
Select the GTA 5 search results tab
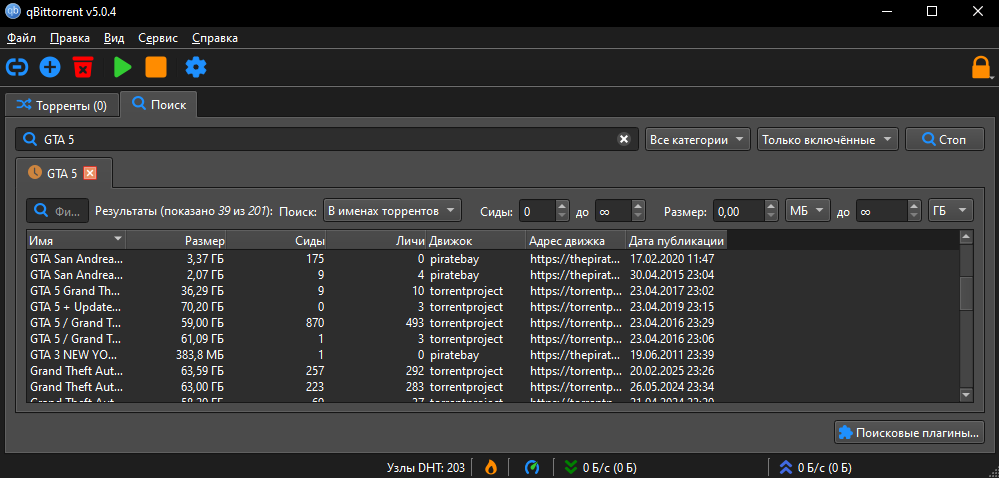(x=64, y=173)
